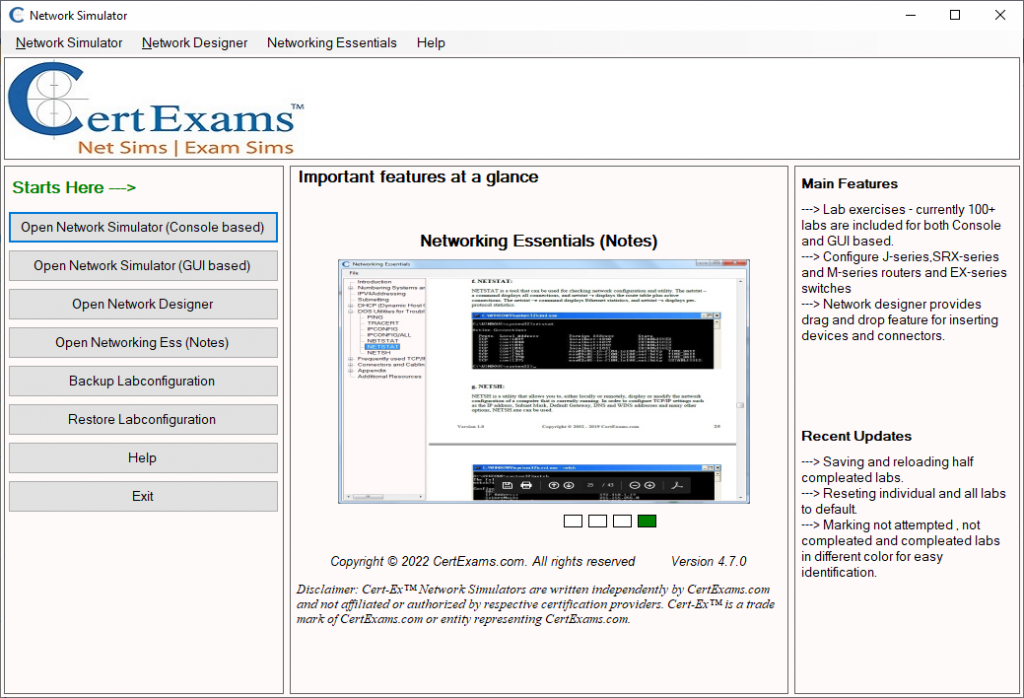Expand the Networking Essentials menu
This screenshot has height=698, width=1024.
332,43
